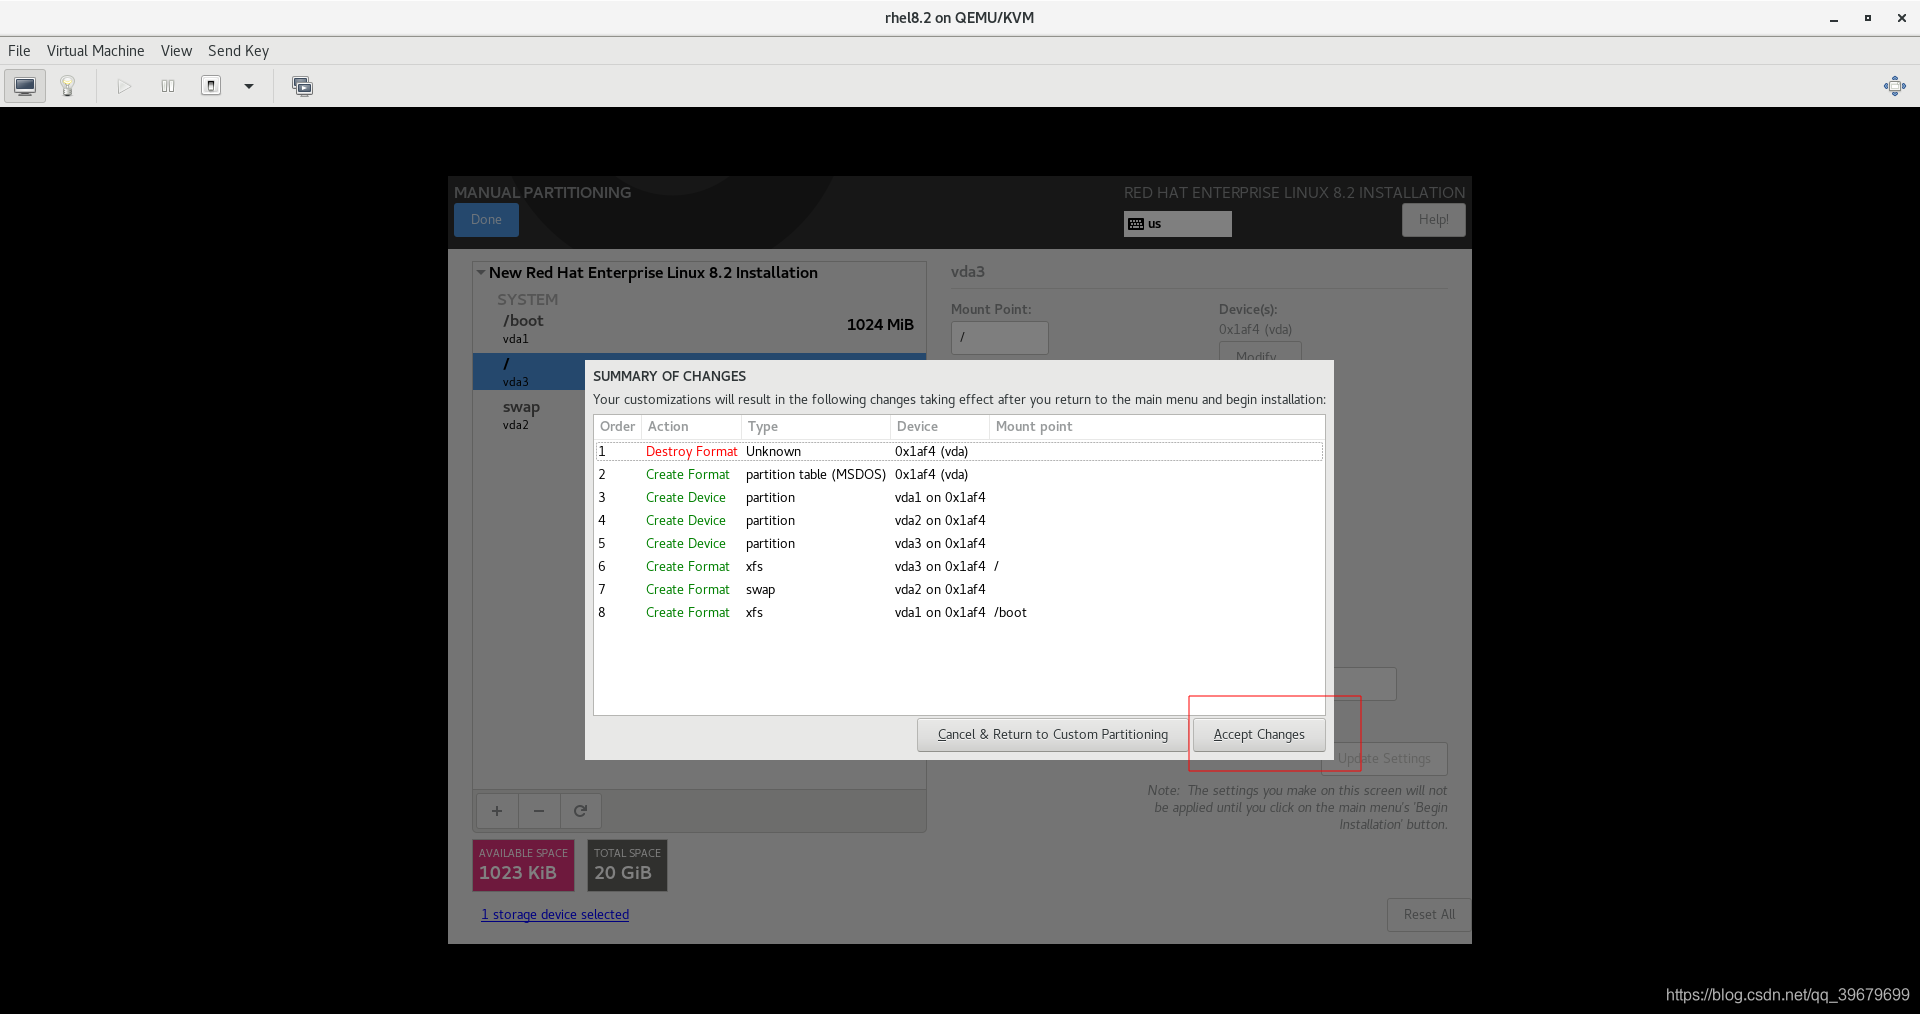Select row 7 Create Format swap
This screenshot has width=1920, height=1014.
pyautogui.click(x=959, y=590)
